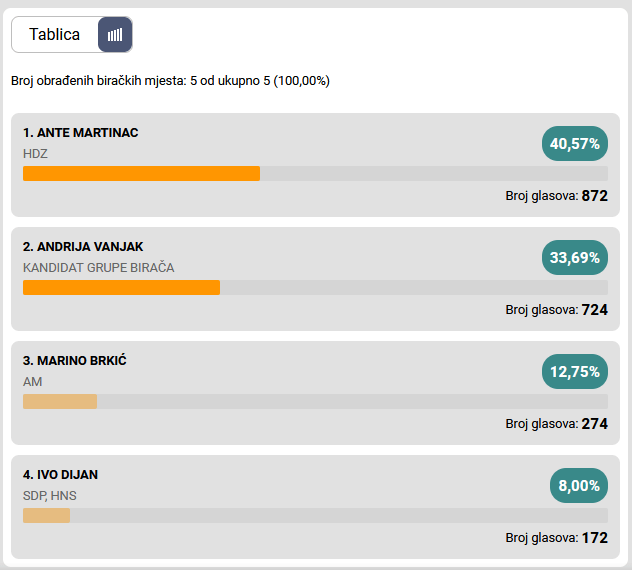Viewport: 632px width, 570px height.
Task: Click the HDZ party label
Action: click(x=35, y=154)
